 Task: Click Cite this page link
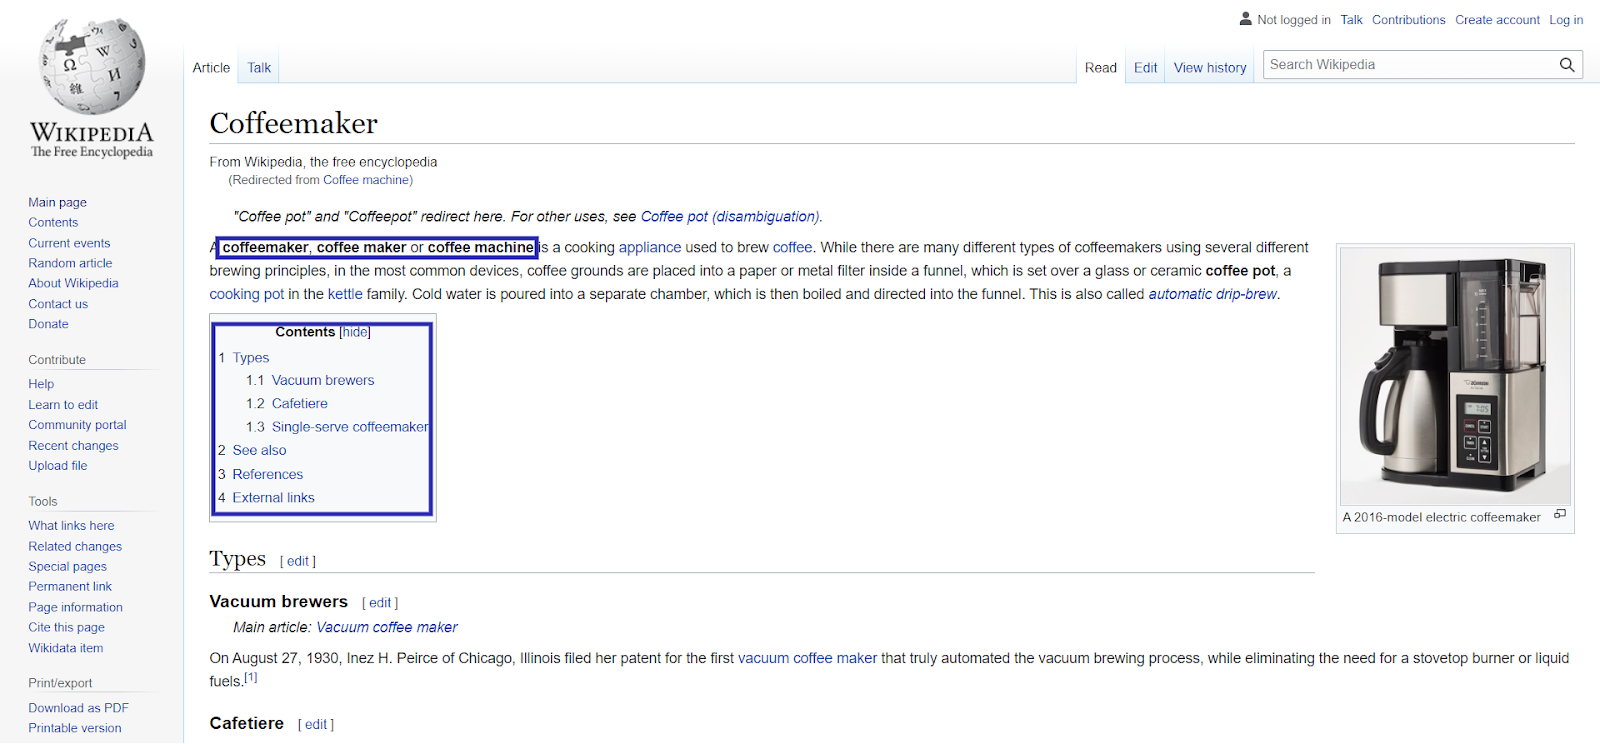[x=66, y=628]
